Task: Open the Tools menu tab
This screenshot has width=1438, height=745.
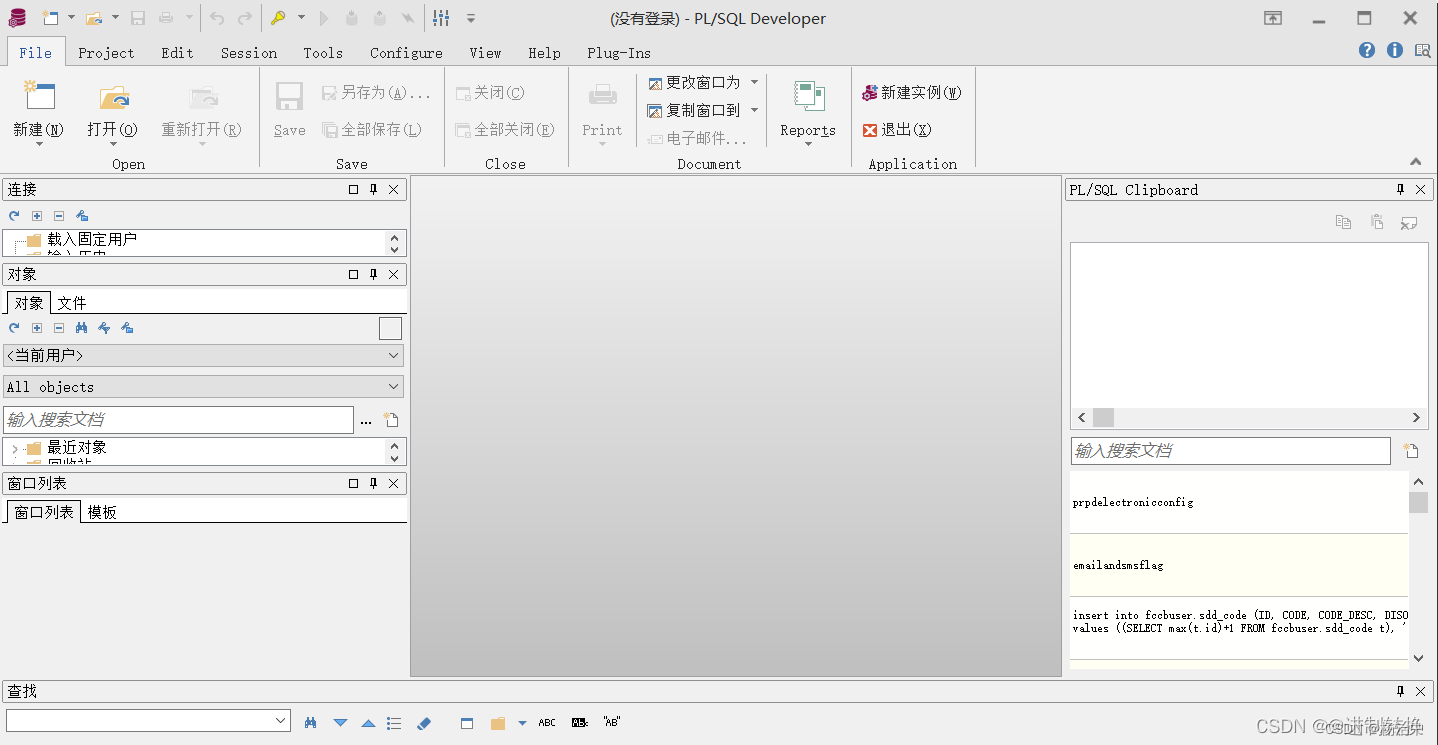Action: pos(323,53)
